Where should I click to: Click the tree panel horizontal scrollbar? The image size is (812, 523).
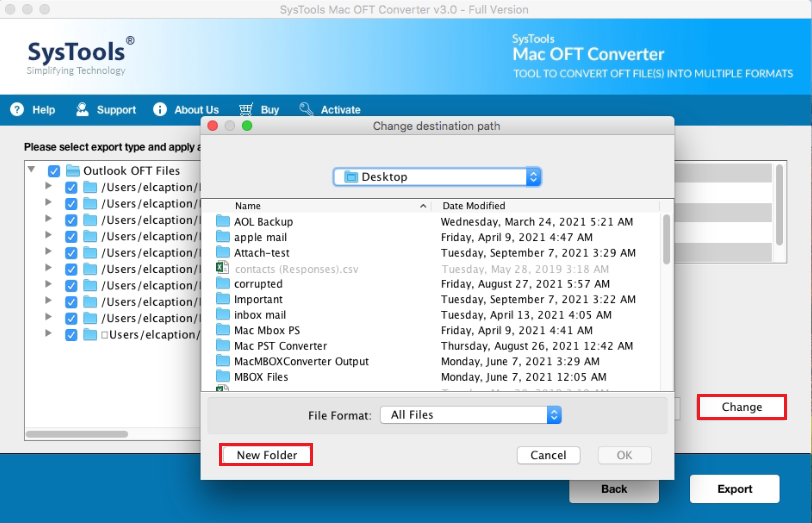tap(77, 434)
